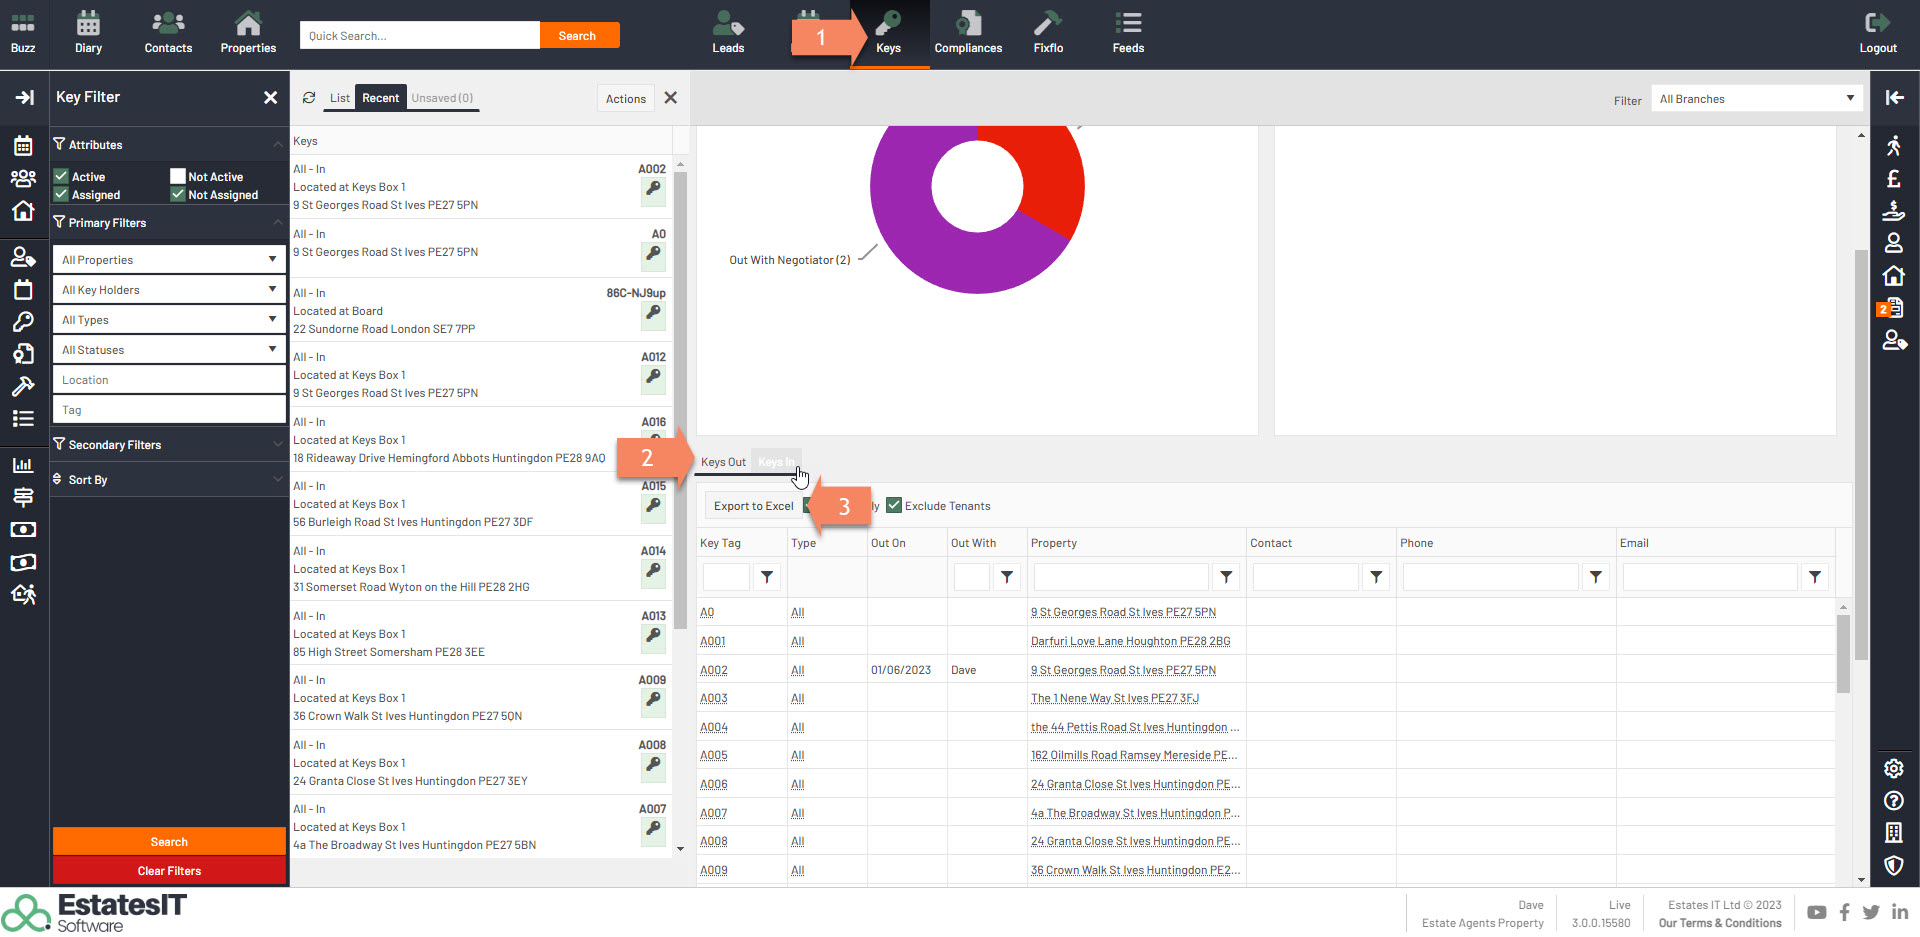This screenshot has width=1920, height=937.
Task: Click the Key Tag column filter funnel
Action: coord(767,577)
